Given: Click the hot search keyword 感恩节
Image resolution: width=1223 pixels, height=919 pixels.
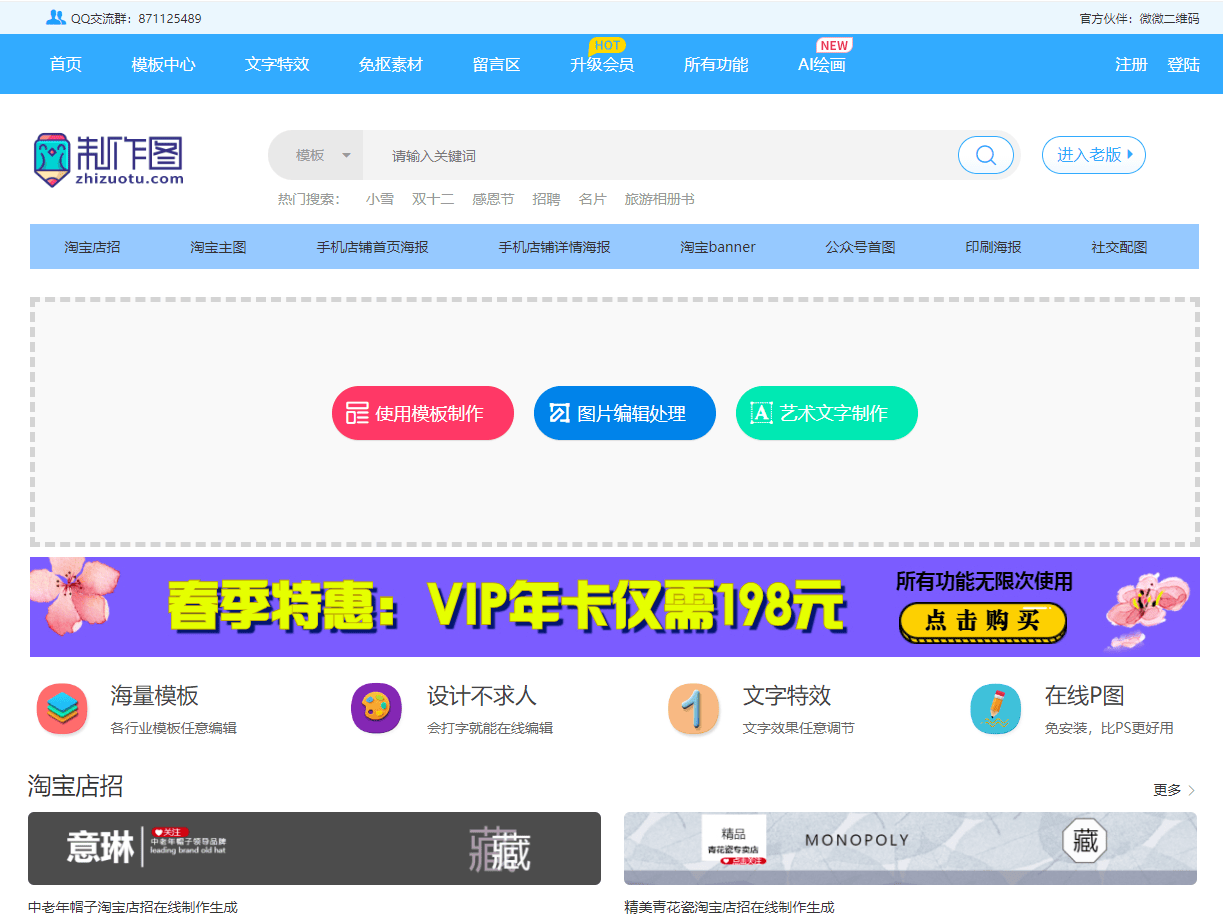Looking at the screenshot, I should (492, 198).
